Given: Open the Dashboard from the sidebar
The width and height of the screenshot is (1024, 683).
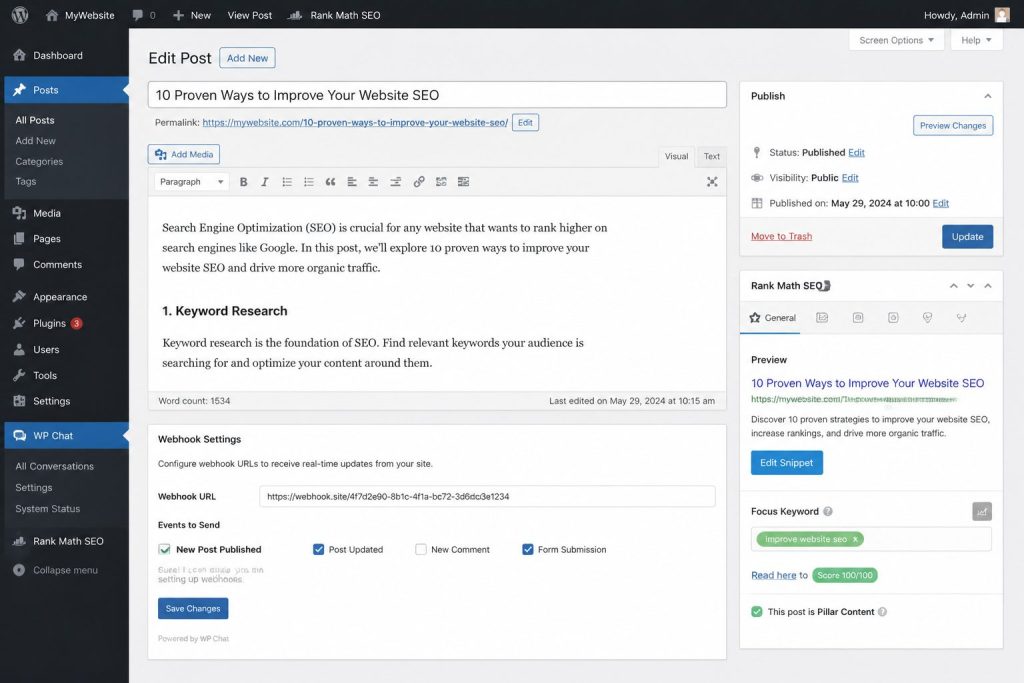Looking at the screenshot, I should (57, 56).
